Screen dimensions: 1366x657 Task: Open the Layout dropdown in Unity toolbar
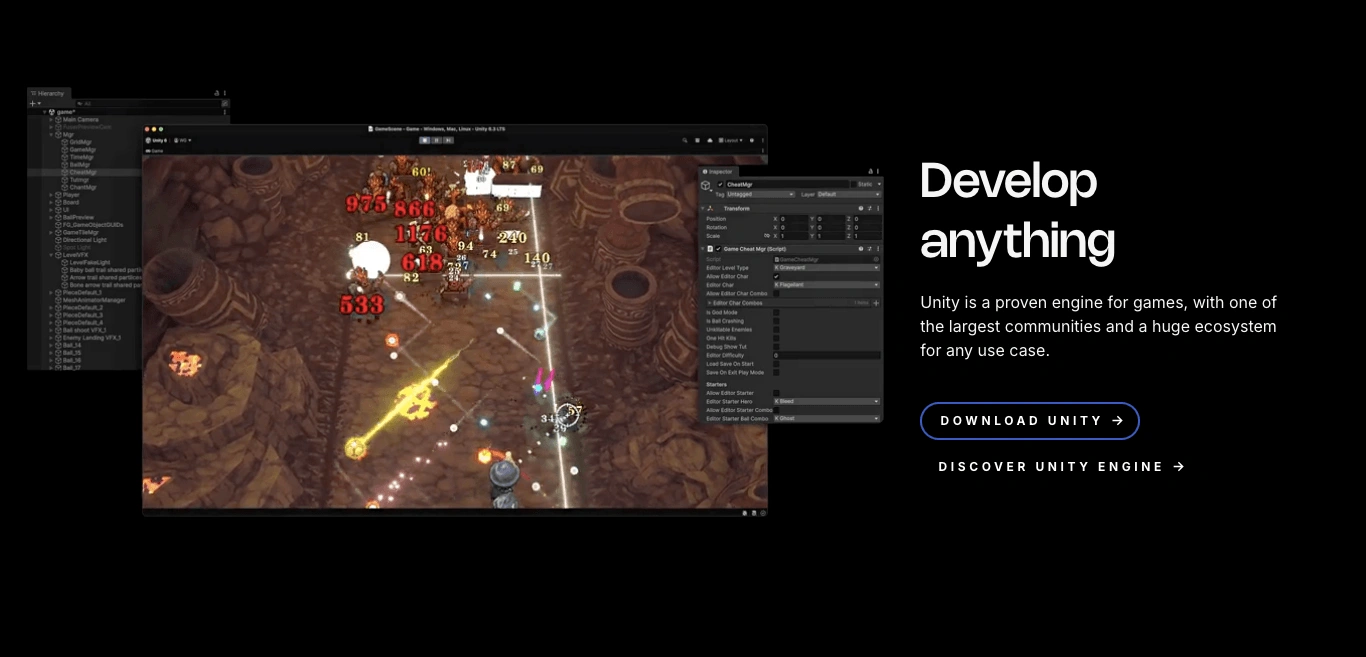(x=731, y=140)
